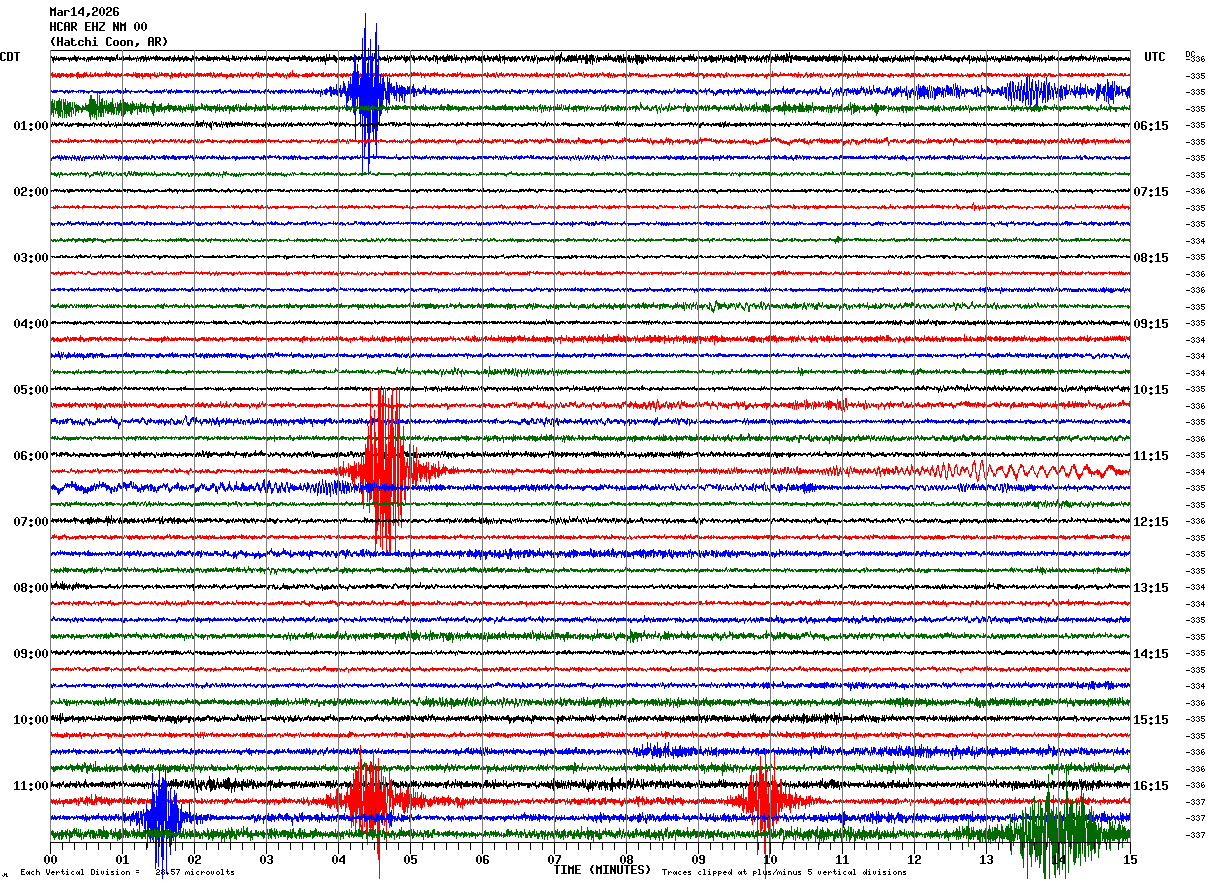This screenshot has width=1210, height=886.
Task: Click the 12 minute tick on bottom axis
Action: click(914, 859)
